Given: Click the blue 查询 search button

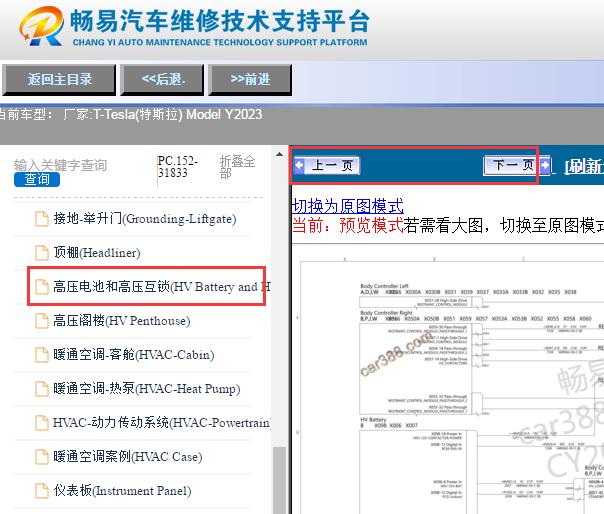Looking at the screenshot, I should click(37, 180).
